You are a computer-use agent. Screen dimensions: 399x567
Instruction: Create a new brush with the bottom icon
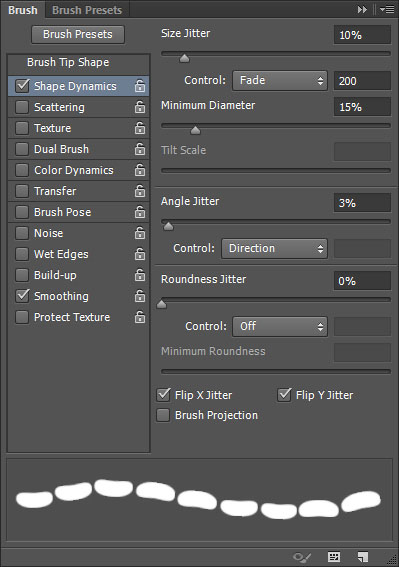[362, 557]
